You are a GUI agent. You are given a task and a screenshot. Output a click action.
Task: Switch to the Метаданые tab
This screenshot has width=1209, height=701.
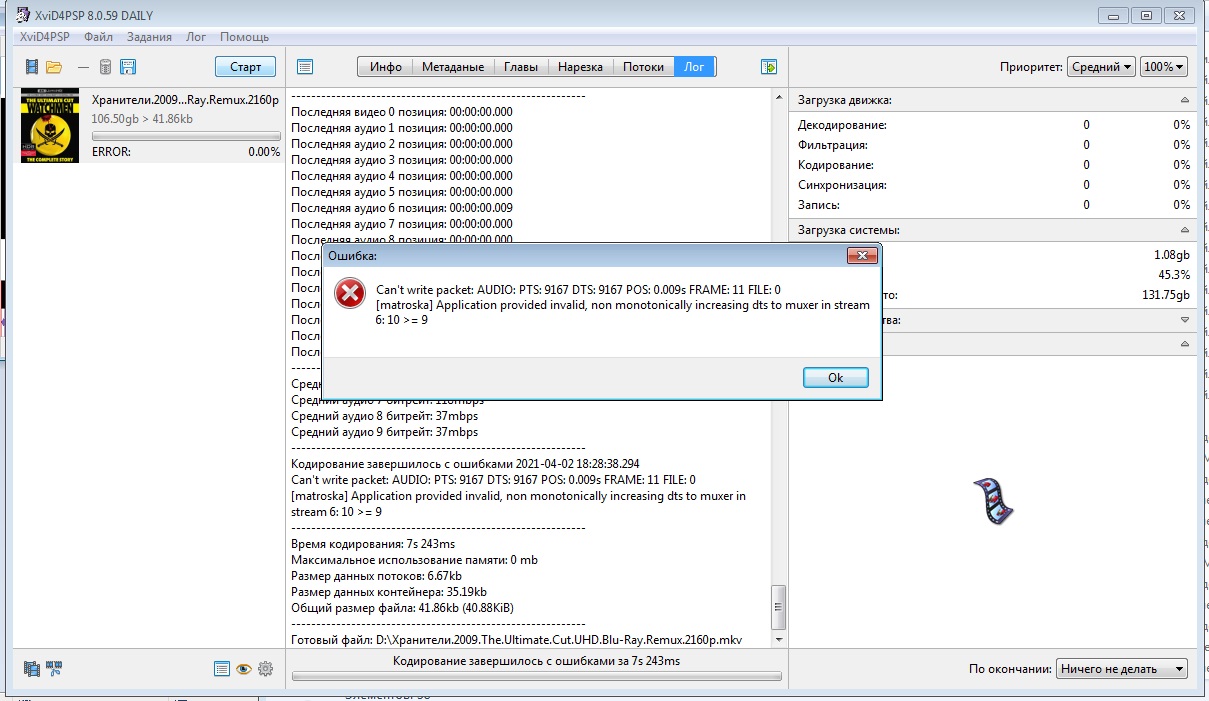click(452, 67)
